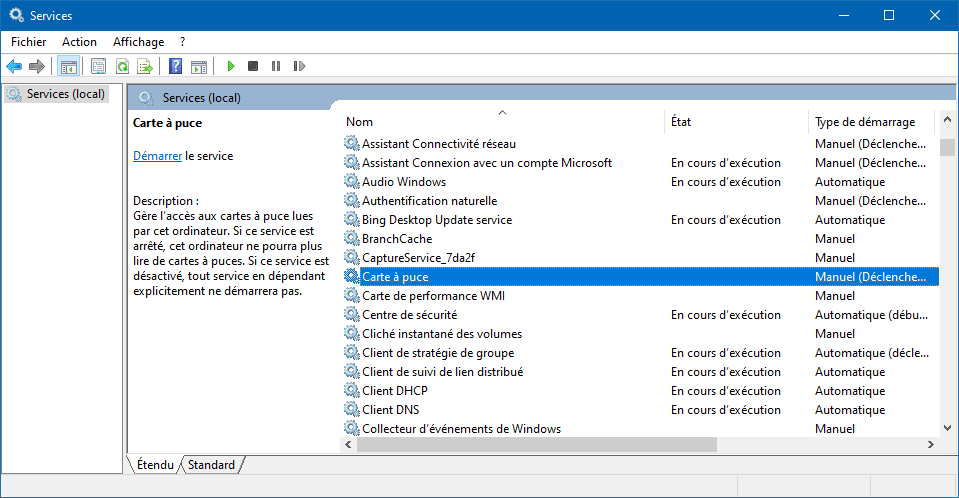Click gear icon of Centre de sécurité
Viewport: 959px width, 498px height.
coord(351,314)
